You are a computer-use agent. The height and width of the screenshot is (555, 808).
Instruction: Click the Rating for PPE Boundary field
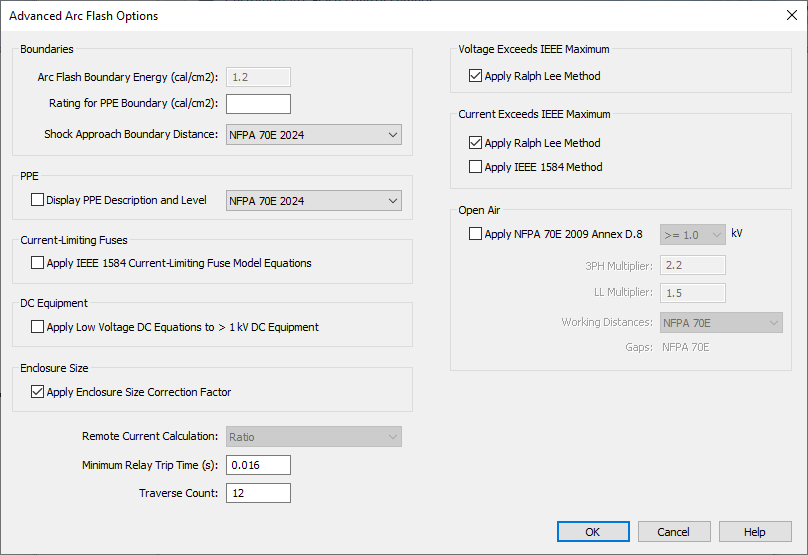[x=258, y=104]
